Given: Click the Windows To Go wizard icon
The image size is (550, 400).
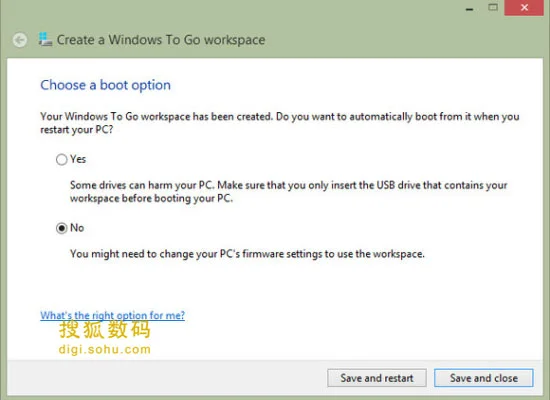Looking at the screenshot, I should pyautogui.click(x=45, y=39).
